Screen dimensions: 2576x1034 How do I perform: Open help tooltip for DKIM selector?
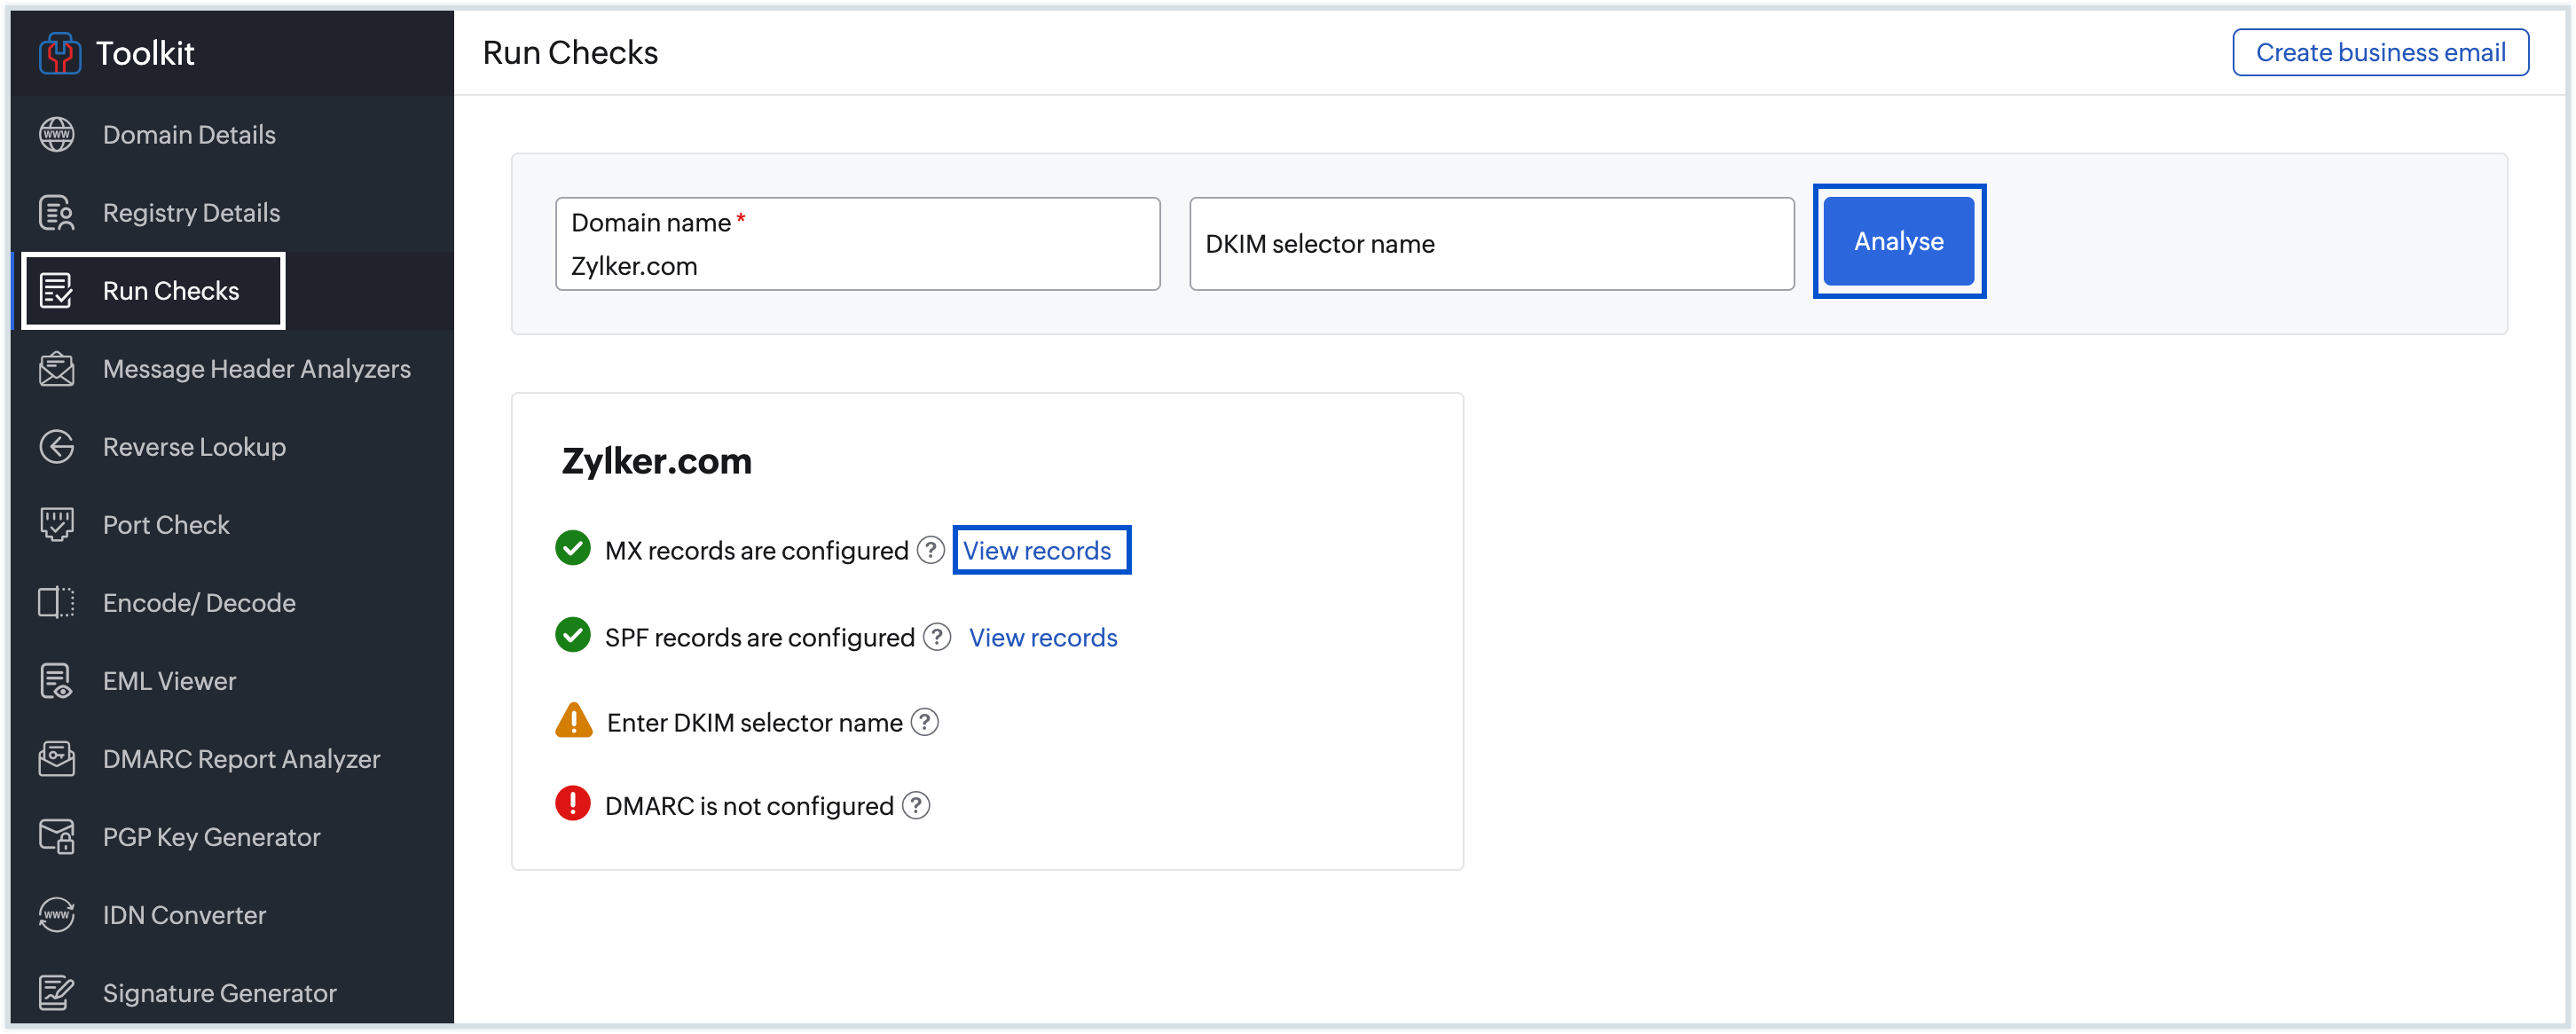point(925,722)
